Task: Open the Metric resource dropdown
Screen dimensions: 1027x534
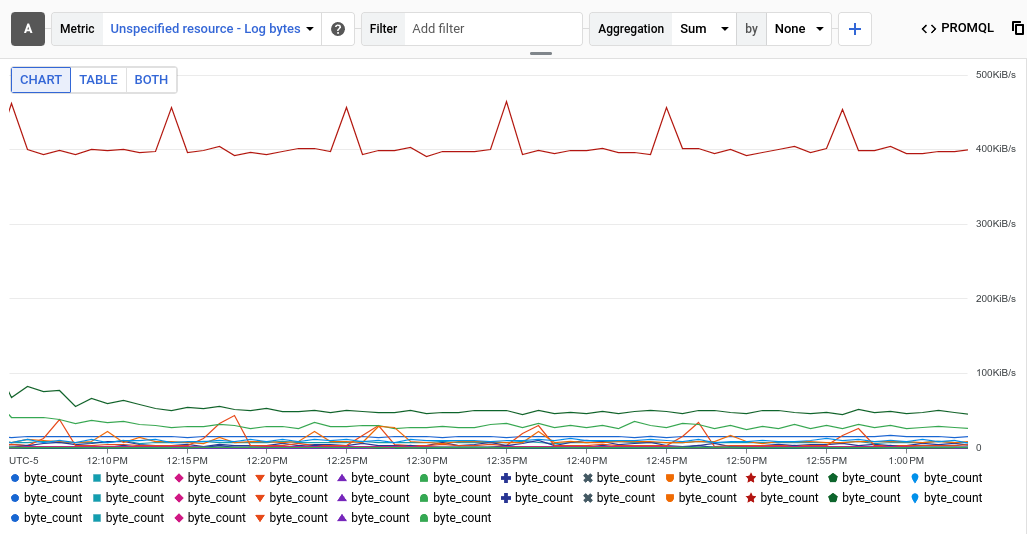Action: pos(212,29)
